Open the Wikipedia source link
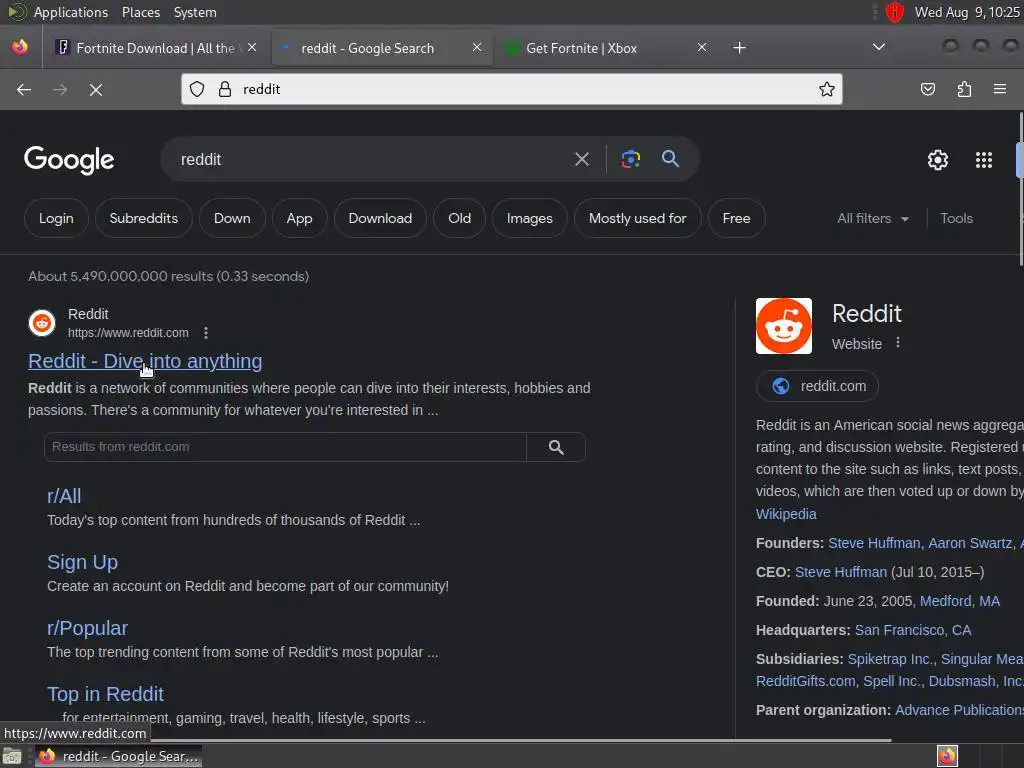Viewport: 1024px width, 768px height. [x=786, y=514]
